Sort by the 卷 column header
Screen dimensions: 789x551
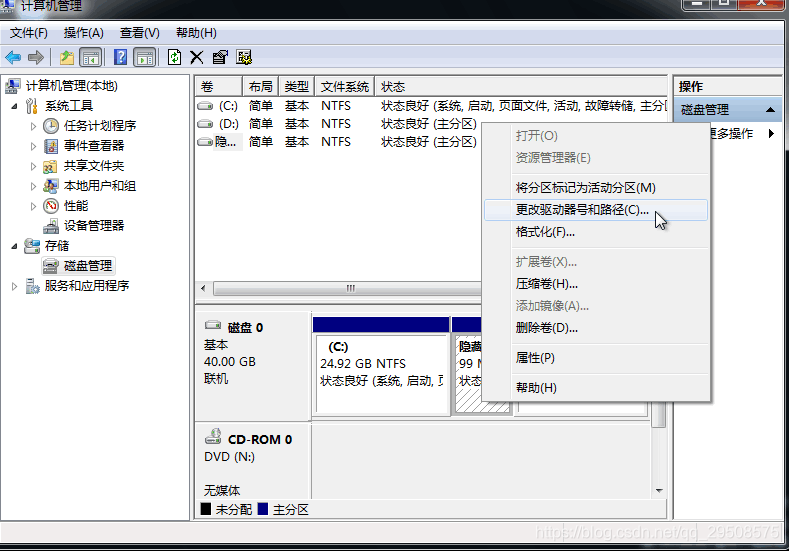pyautogui.click(x=218, y=87)
